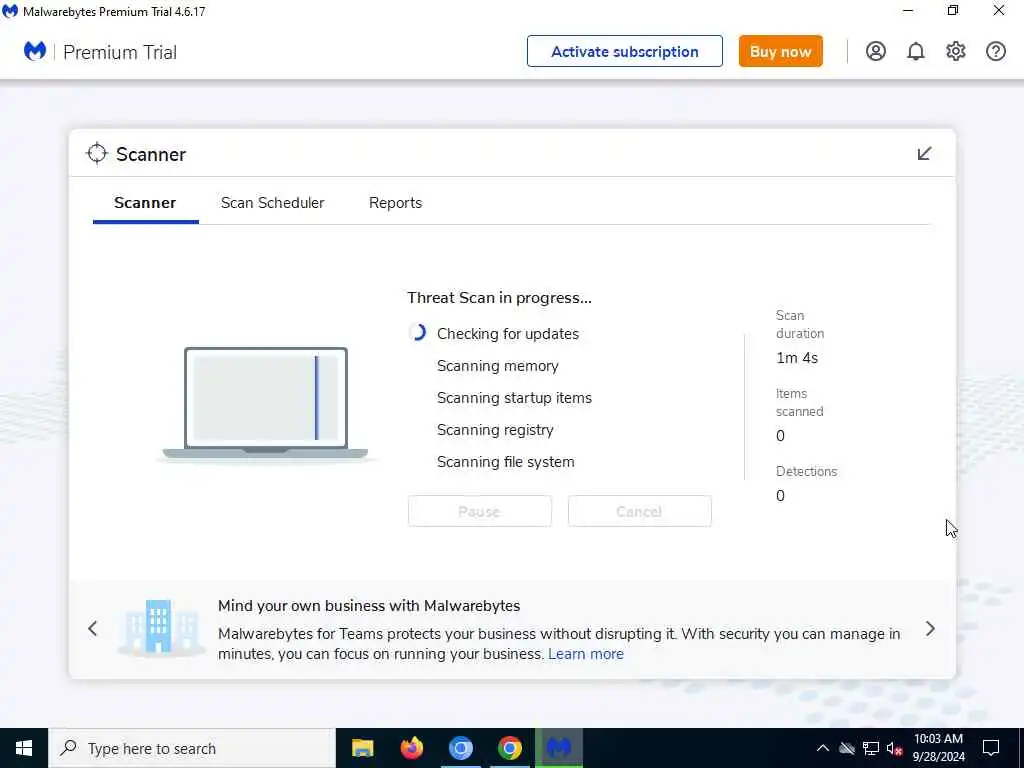
Task: Click the Scanner crosshair icon
Action: (97, 153)
